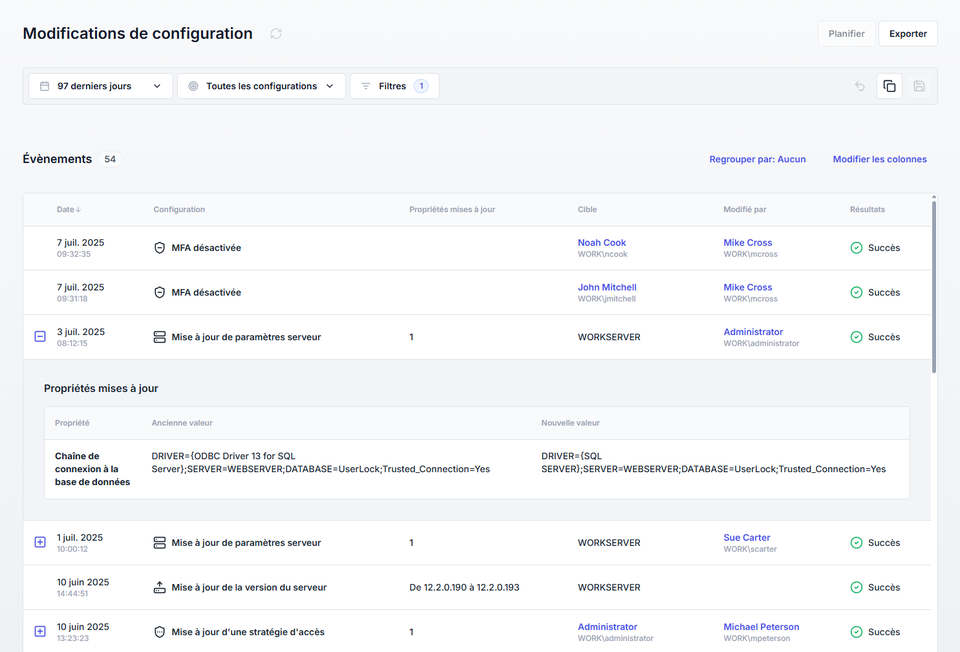Viewport: 960px width, 652px height.
Task: Click the Exporter button
Action: (x=907, y=33)
